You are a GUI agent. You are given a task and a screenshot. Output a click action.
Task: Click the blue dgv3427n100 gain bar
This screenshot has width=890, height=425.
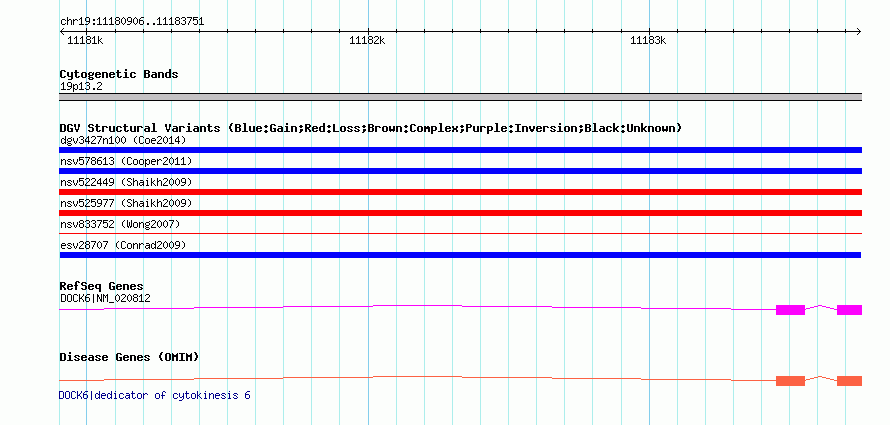pos(461,150)
